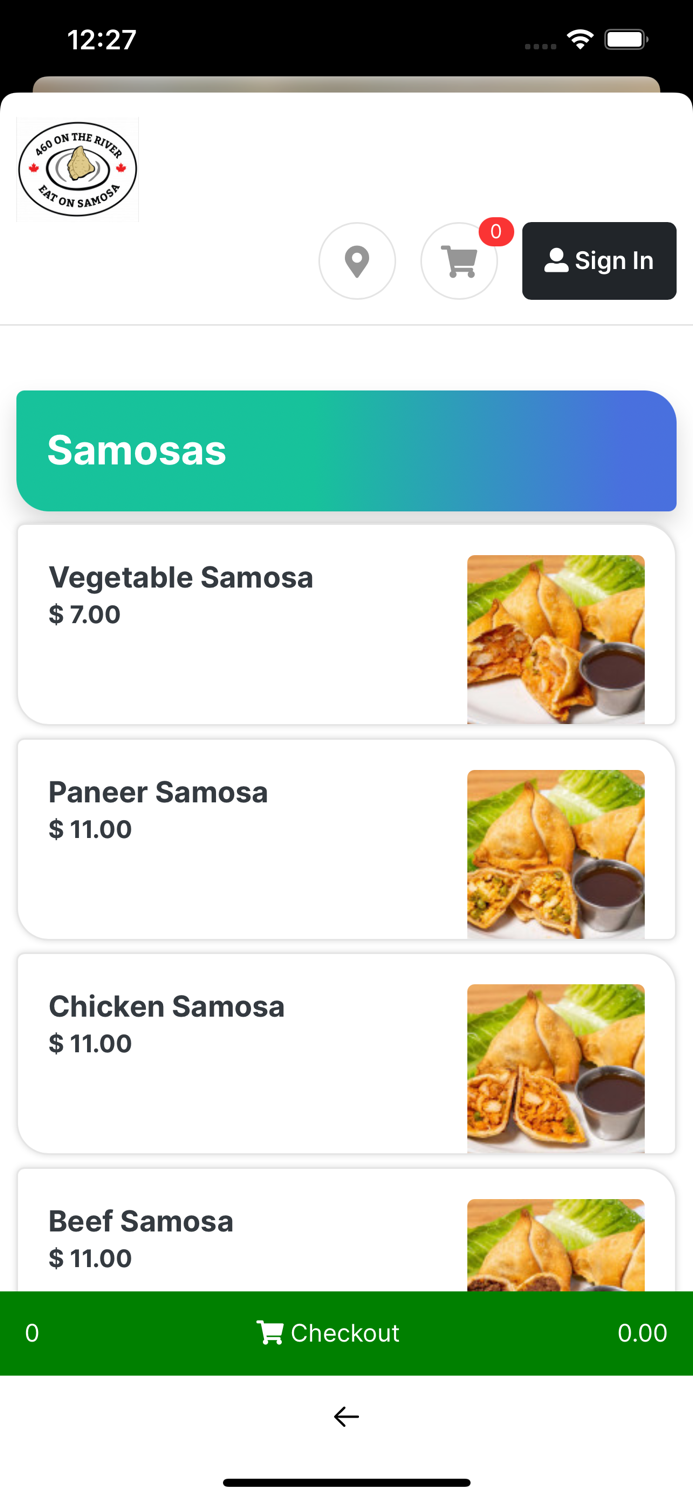Tap the Wi-Fi icon in the status bar
This screenshot has width=693, height=1500.
(x=582, y=40)
